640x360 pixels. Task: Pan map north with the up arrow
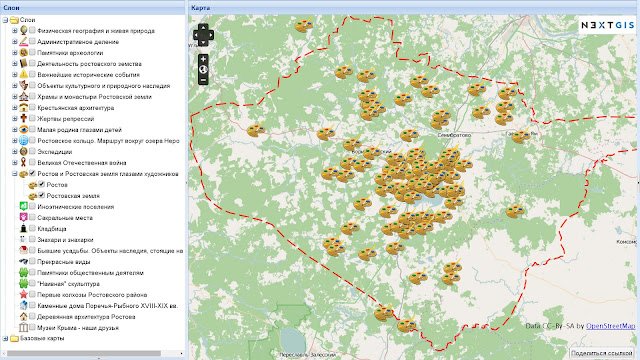(x=203, y=27)
